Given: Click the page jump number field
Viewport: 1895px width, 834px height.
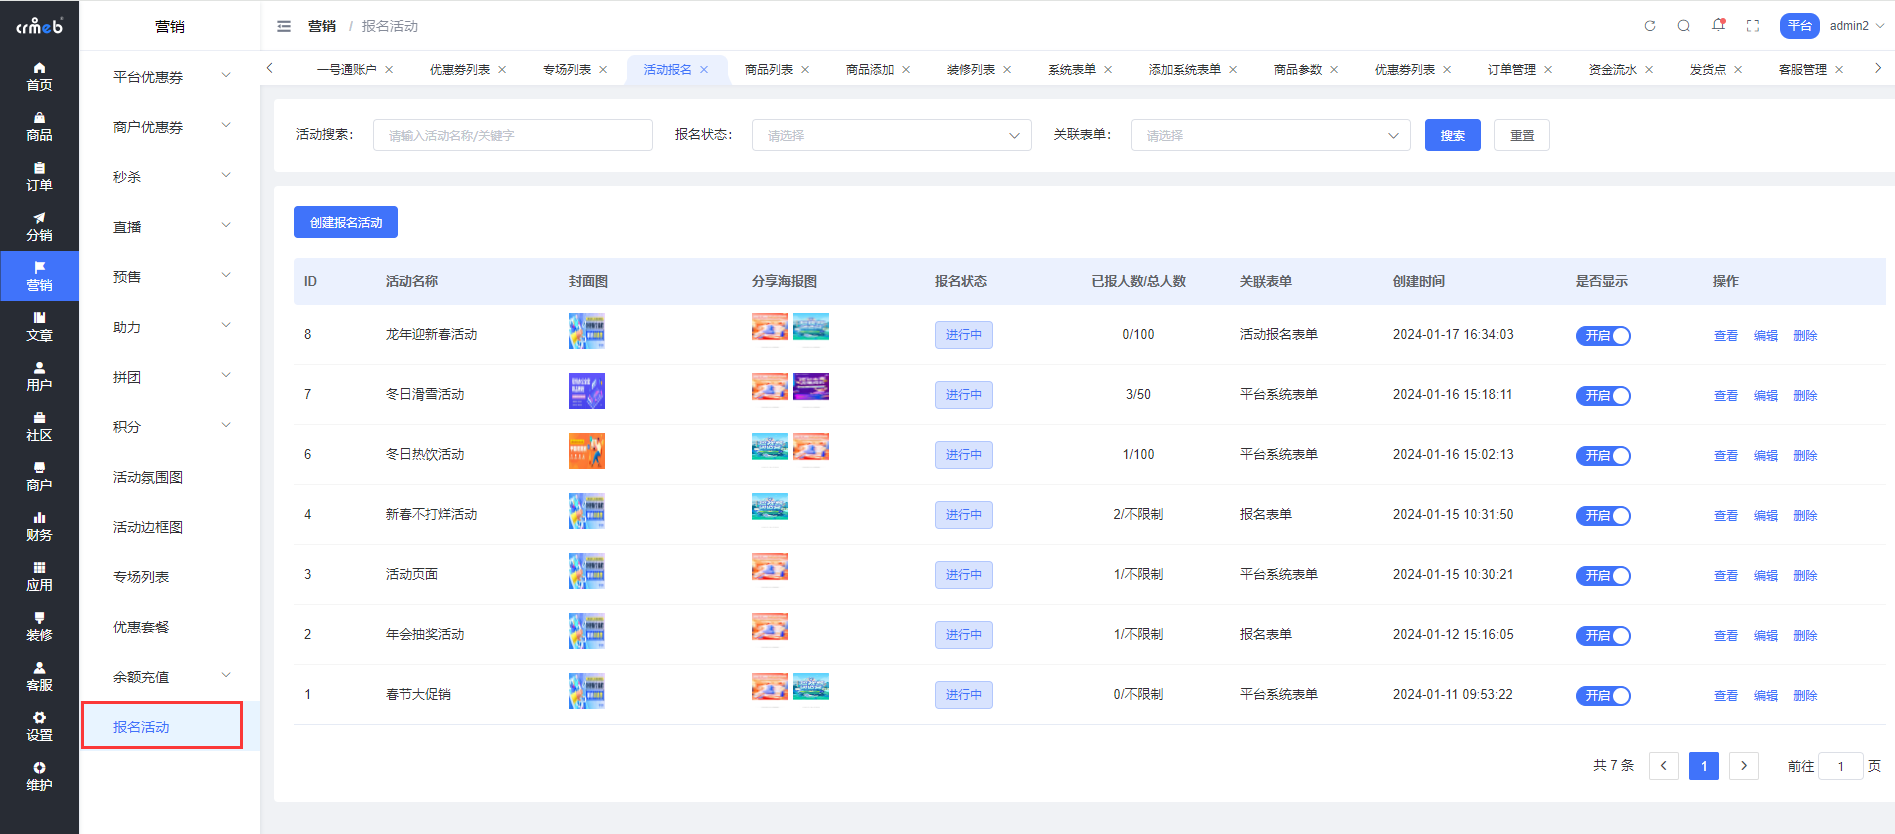Looking at the screenshot, I should point(1840,766).
